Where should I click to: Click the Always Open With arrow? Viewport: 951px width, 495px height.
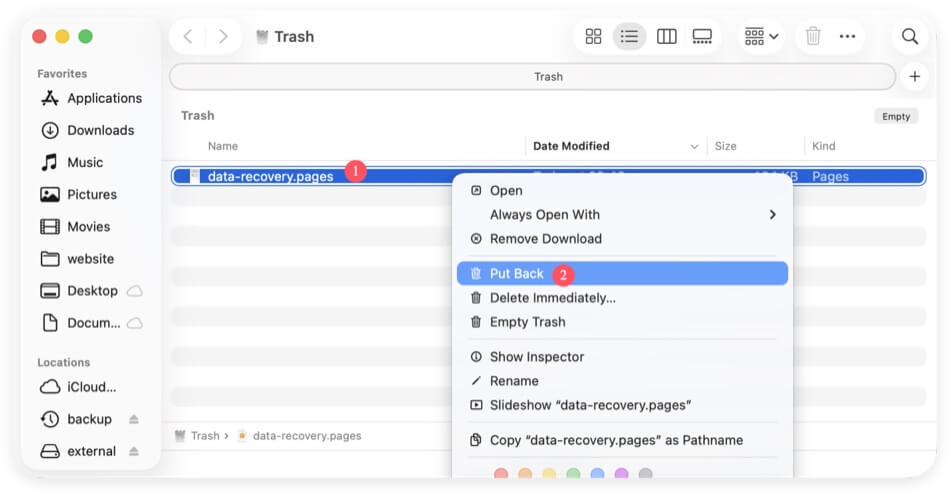click(772, 215)
